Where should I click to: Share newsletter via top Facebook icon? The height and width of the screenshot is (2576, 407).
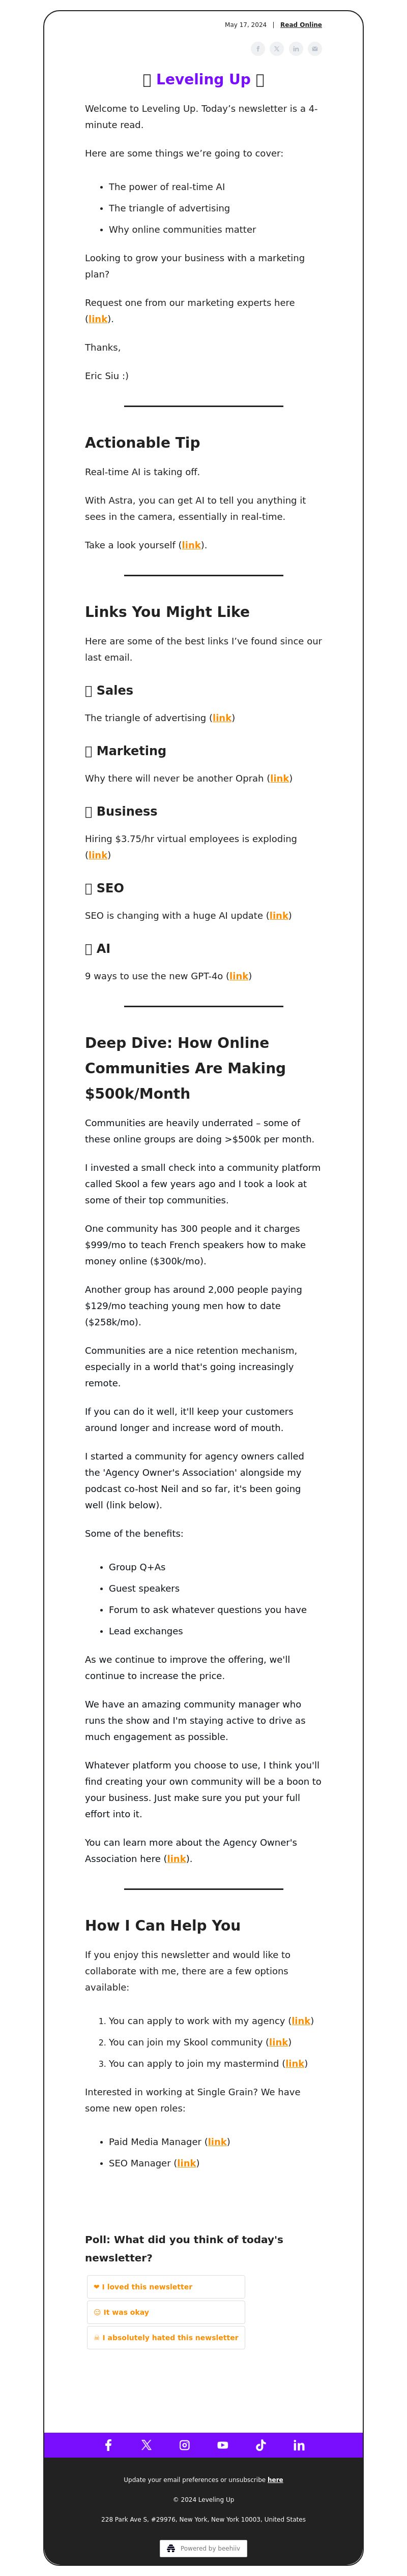pyautogui.click(x=258, y=49)
